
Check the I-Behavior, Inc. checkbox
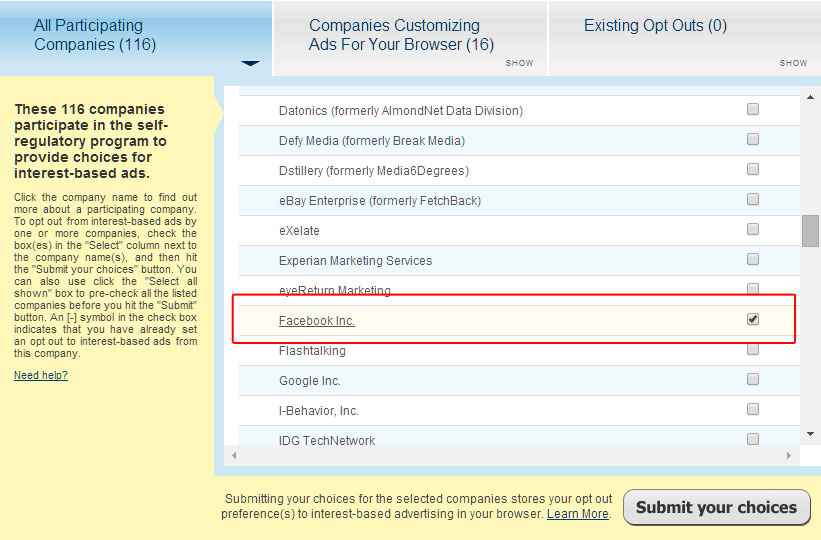pos(752,409)
